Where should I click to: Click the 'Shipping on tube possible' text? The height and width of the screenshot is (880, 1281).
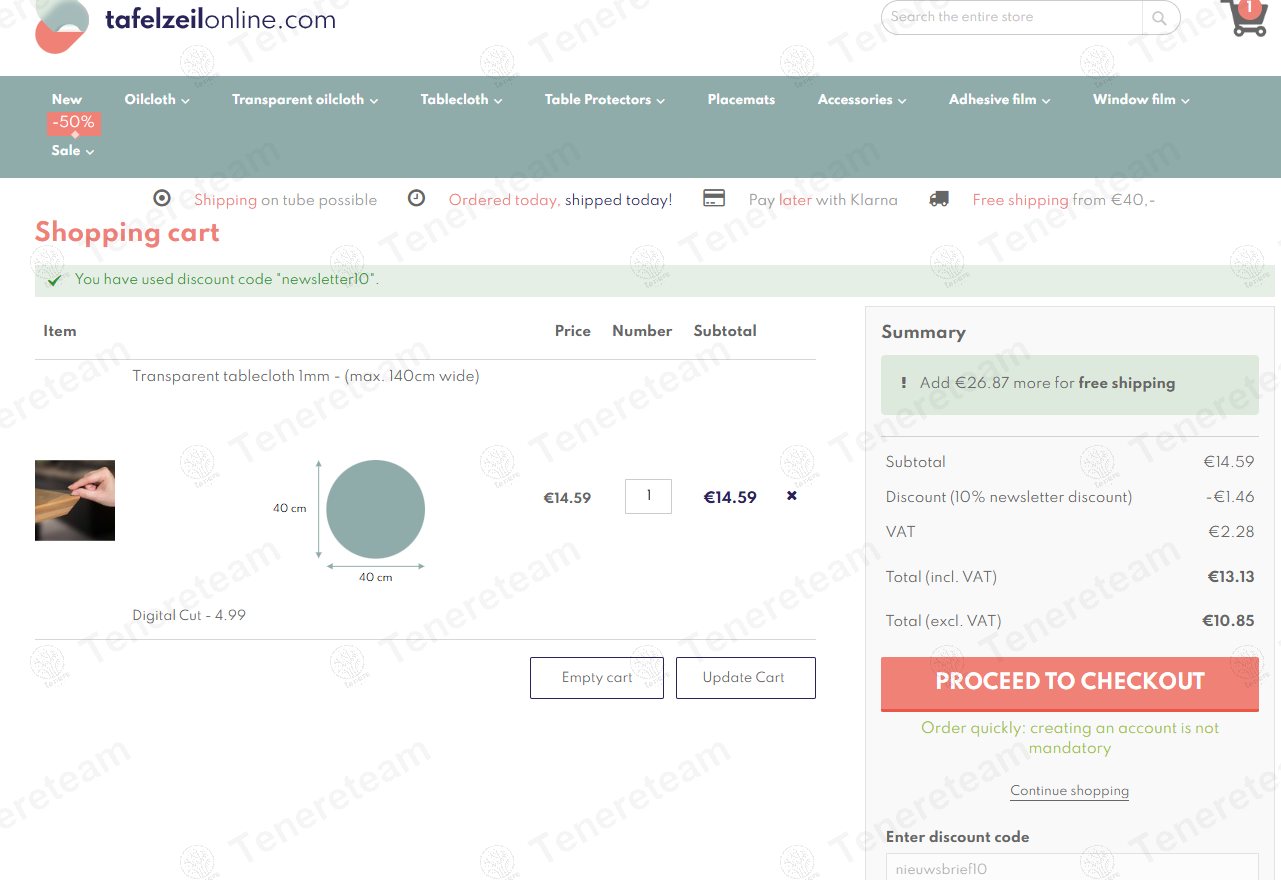285,200
